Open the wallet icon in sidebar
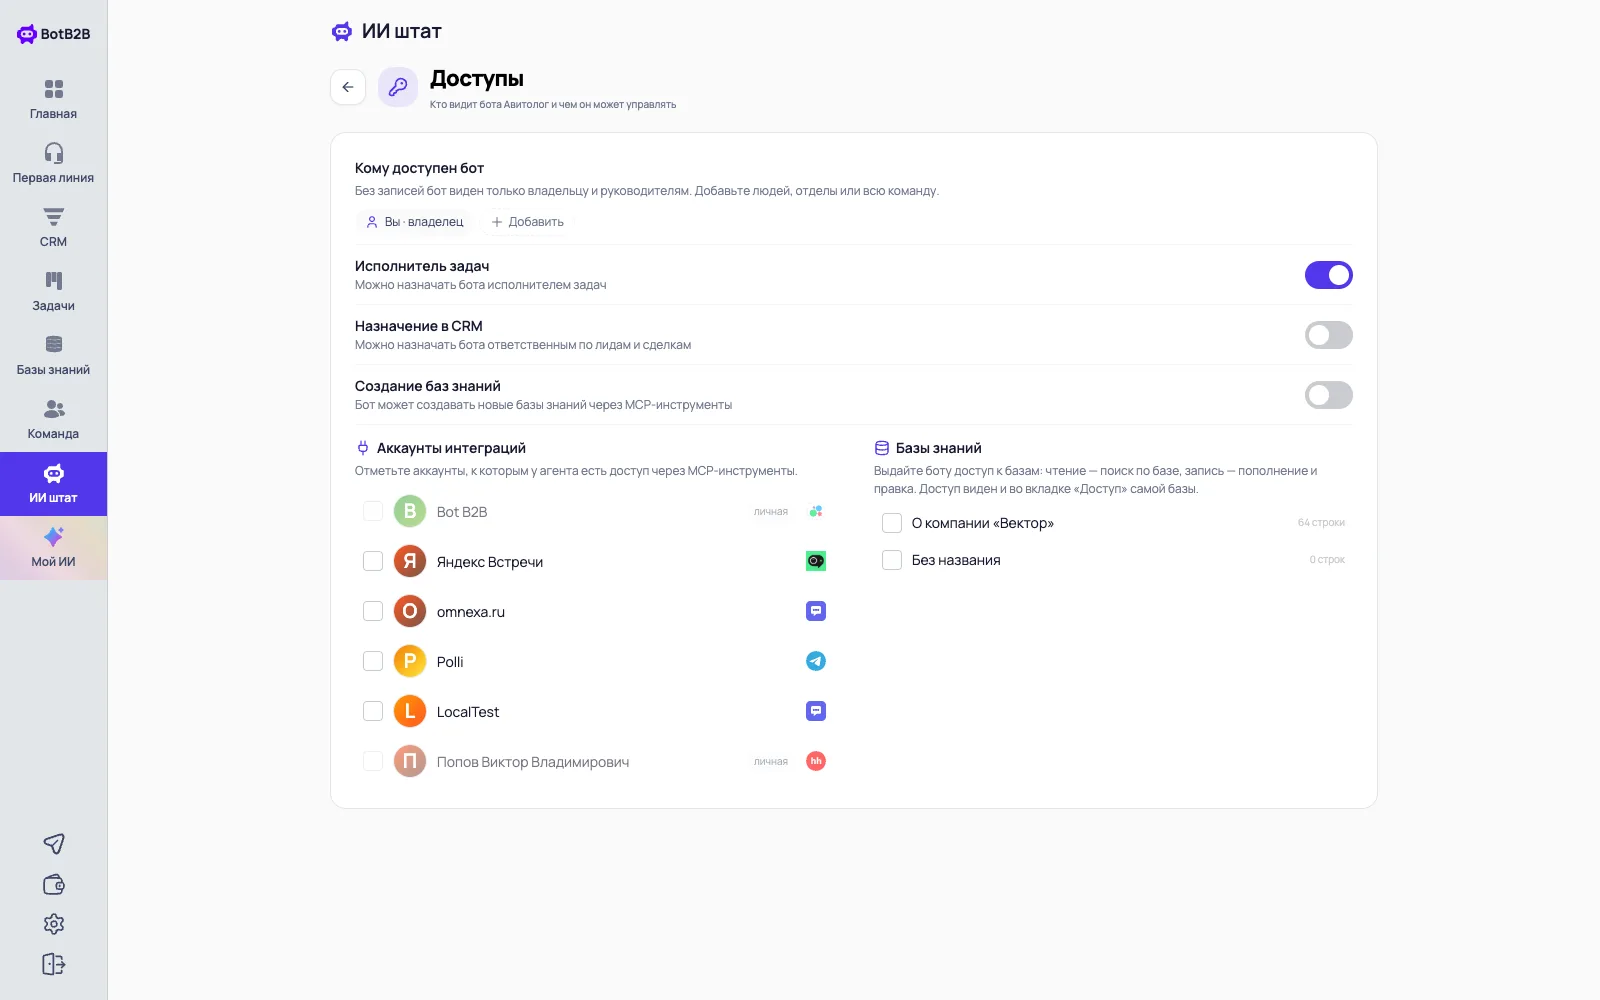Image resolution: width=1600 pixels, height=1000 pixels. (x=54, y=884)
